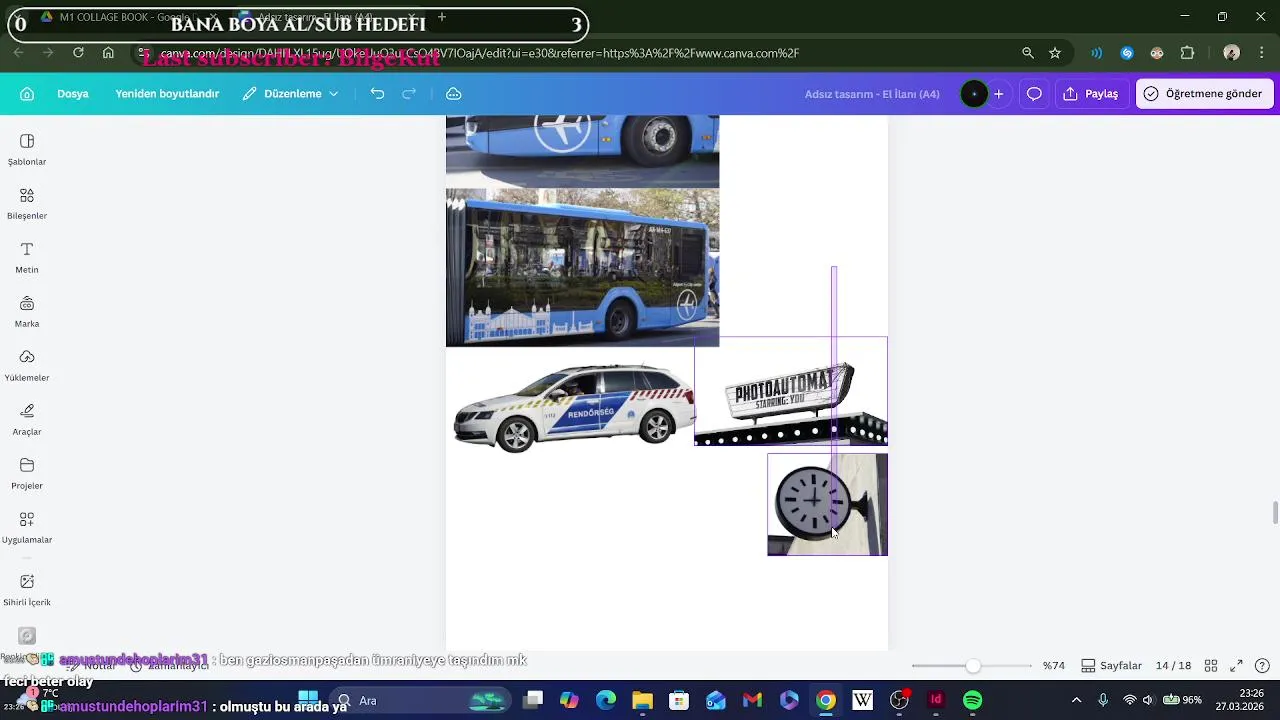Adjust the canvas zoom slider
The height and width of the screenshot is (720, 1280).
point(972,666)
